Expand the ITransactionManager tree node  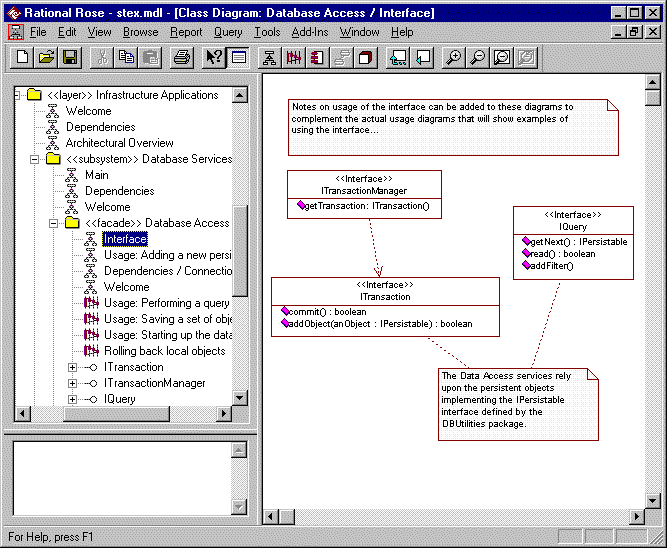(x=72, y=383)
